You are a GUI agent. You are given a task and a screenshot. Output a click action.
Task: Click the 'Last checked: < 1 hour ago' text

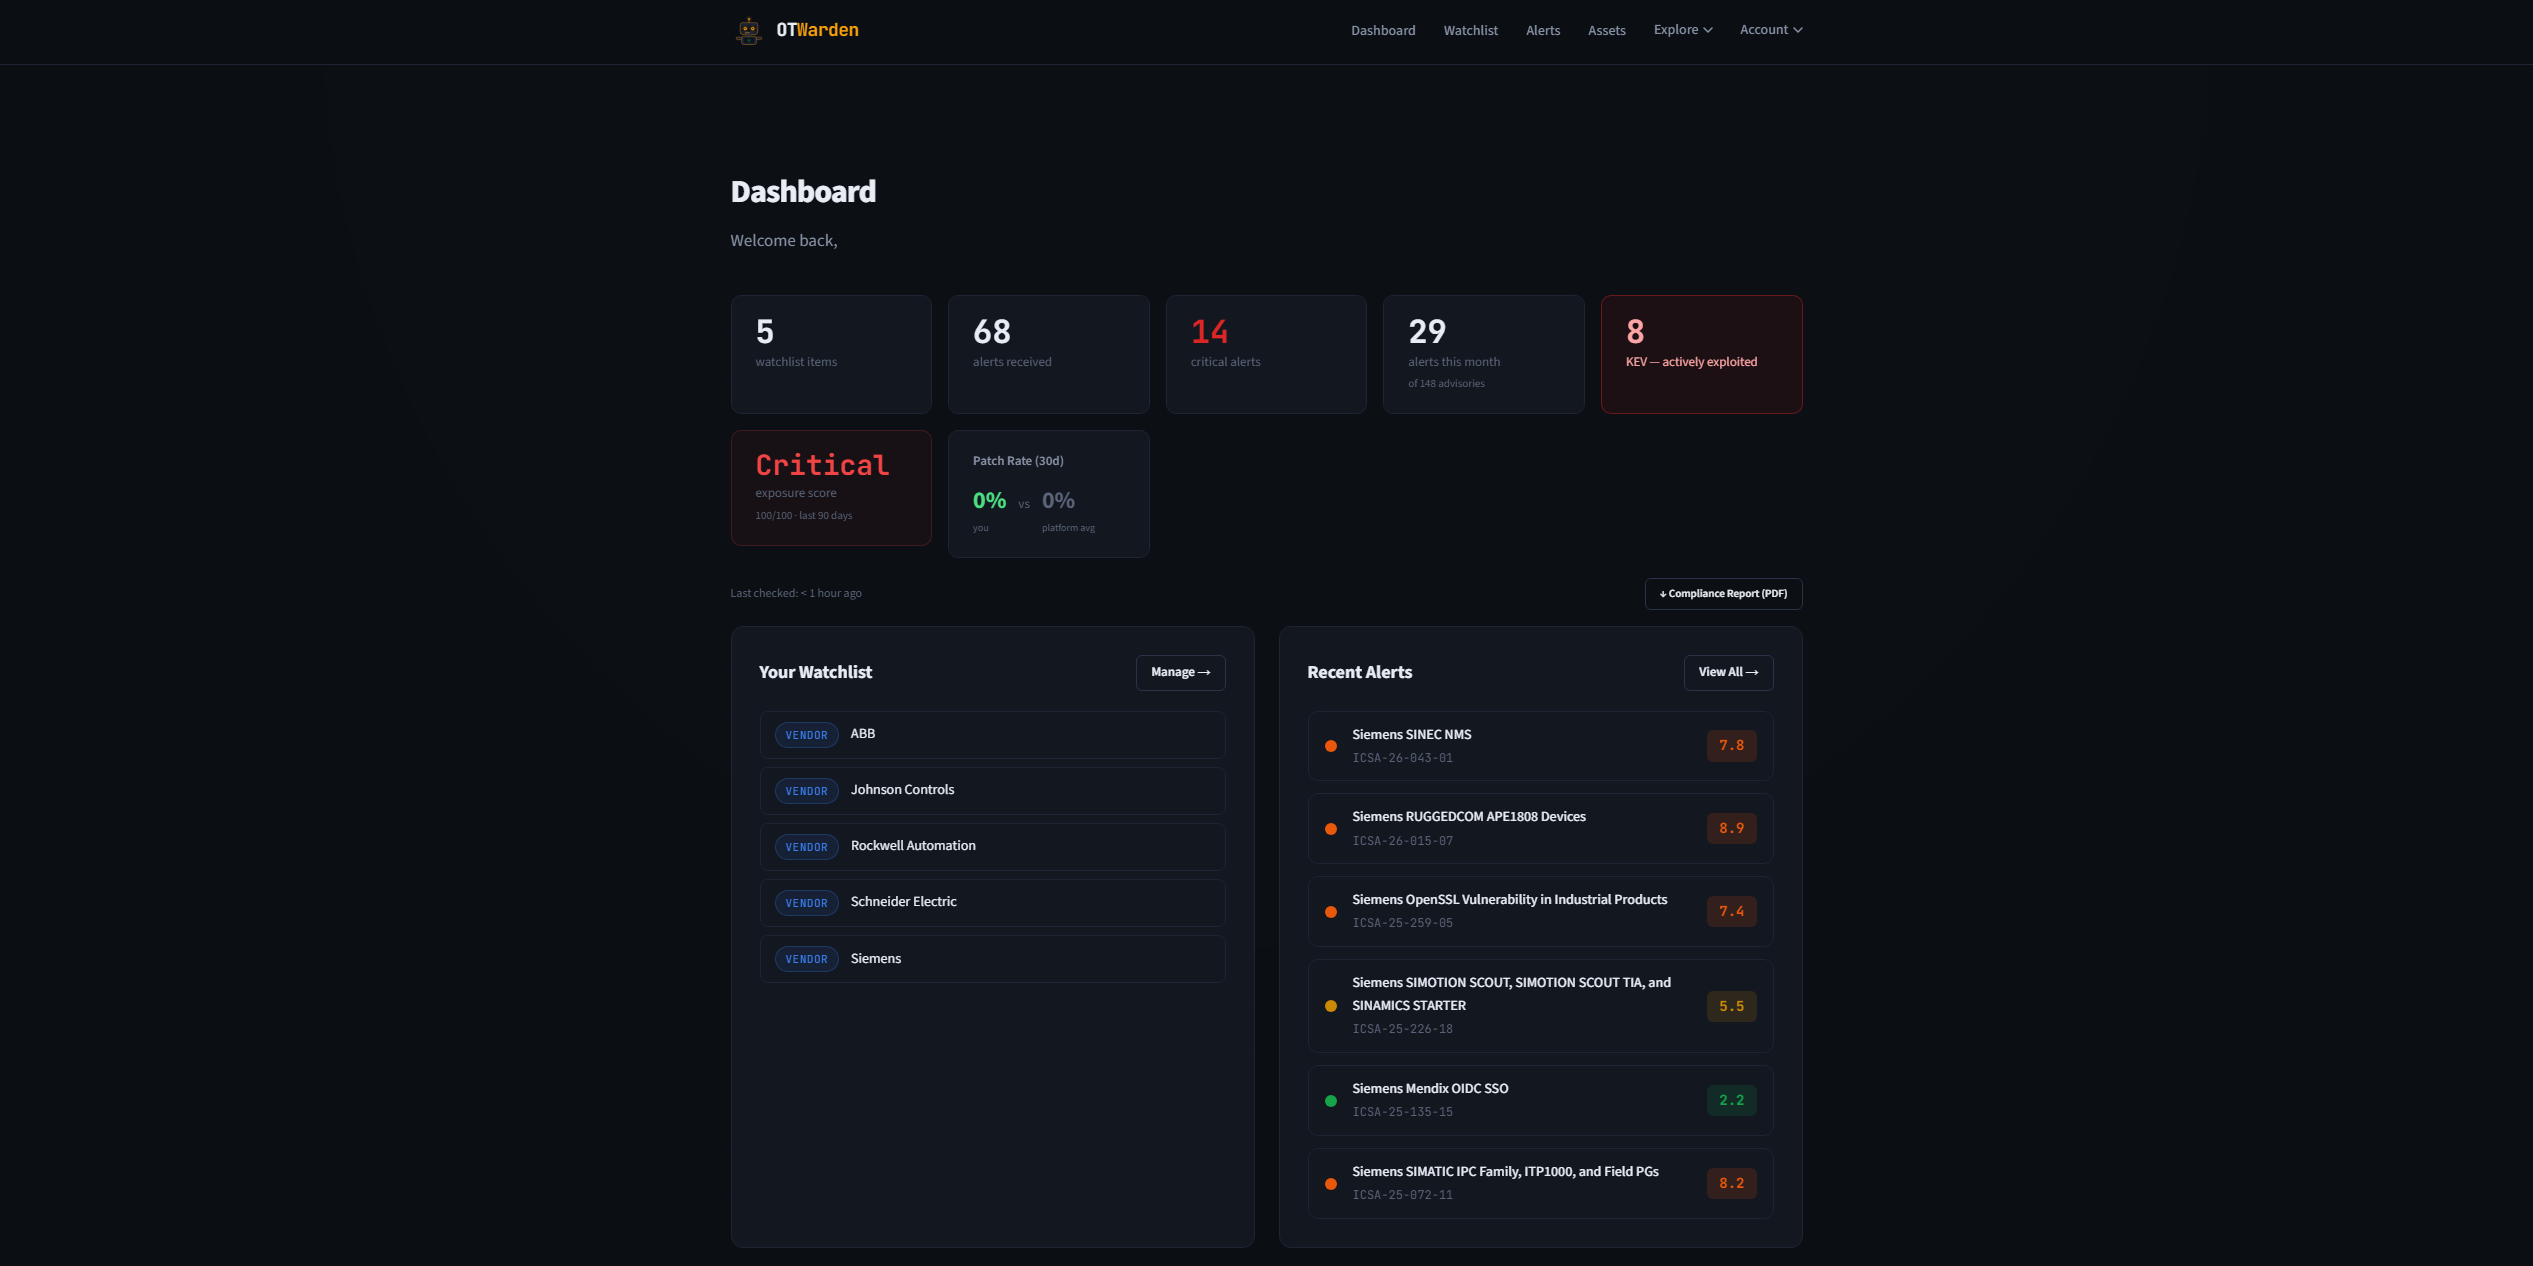tap(795, 594)
